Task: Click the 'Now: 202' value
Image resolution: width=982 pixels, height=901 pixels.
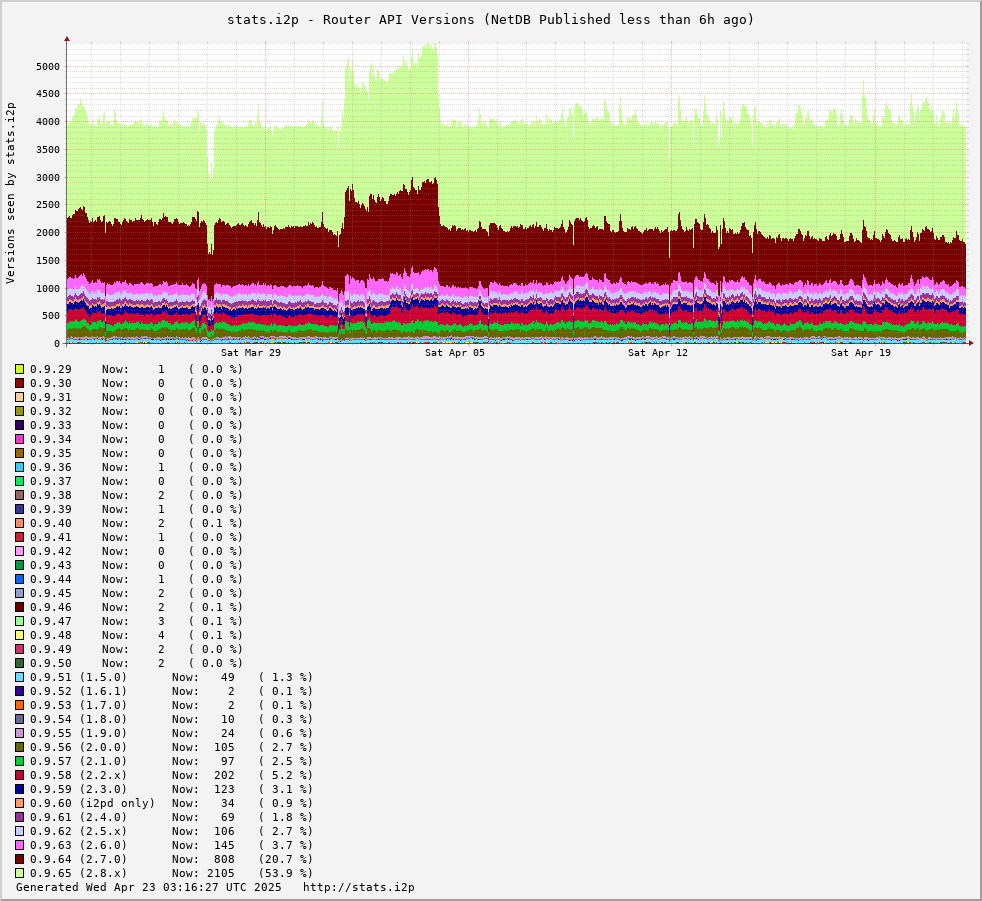Action: (204, 775)
